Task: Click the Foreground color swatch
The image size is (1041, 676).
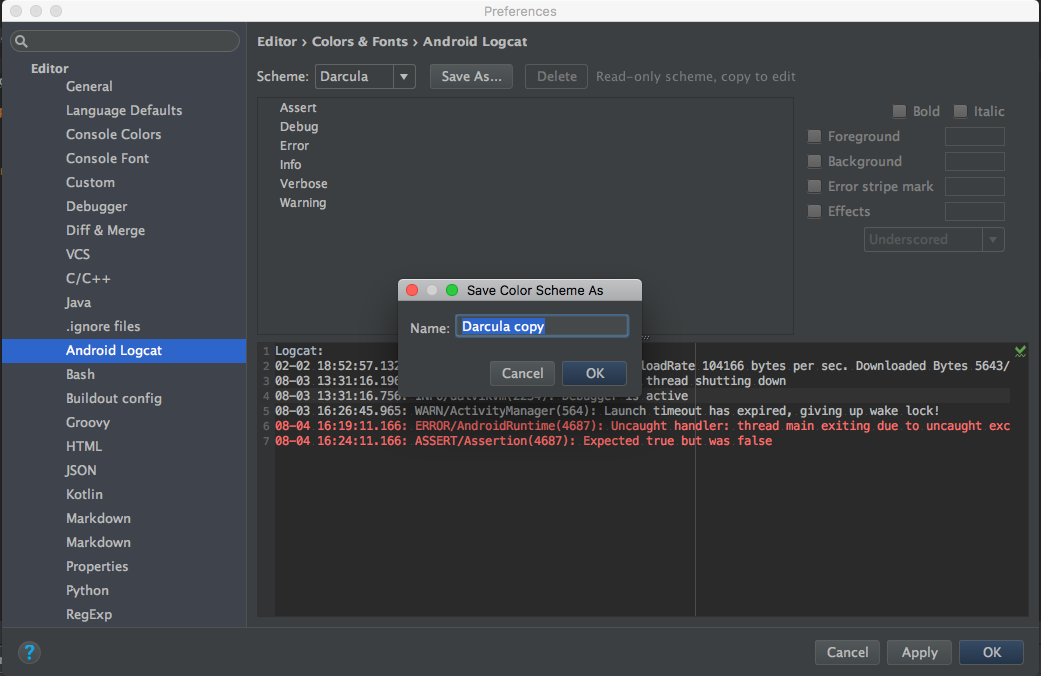Action: 974,137
